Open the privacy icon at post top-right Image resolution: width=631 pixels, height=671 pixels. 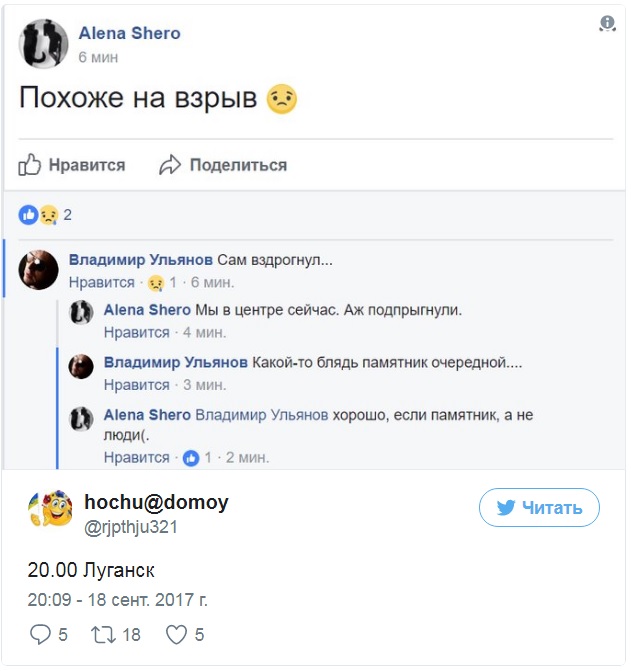(607, 24)
